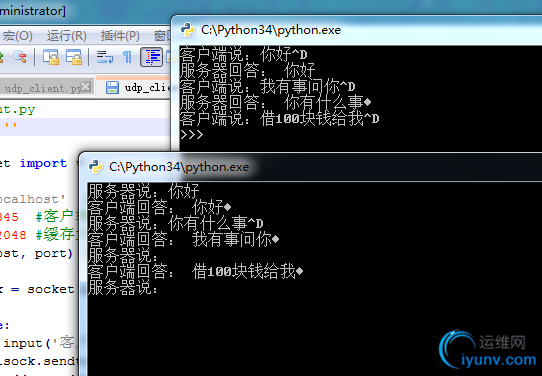Toggle the indent guide toolbar button
Screen dimensions: 542x376
coord(151,57)
